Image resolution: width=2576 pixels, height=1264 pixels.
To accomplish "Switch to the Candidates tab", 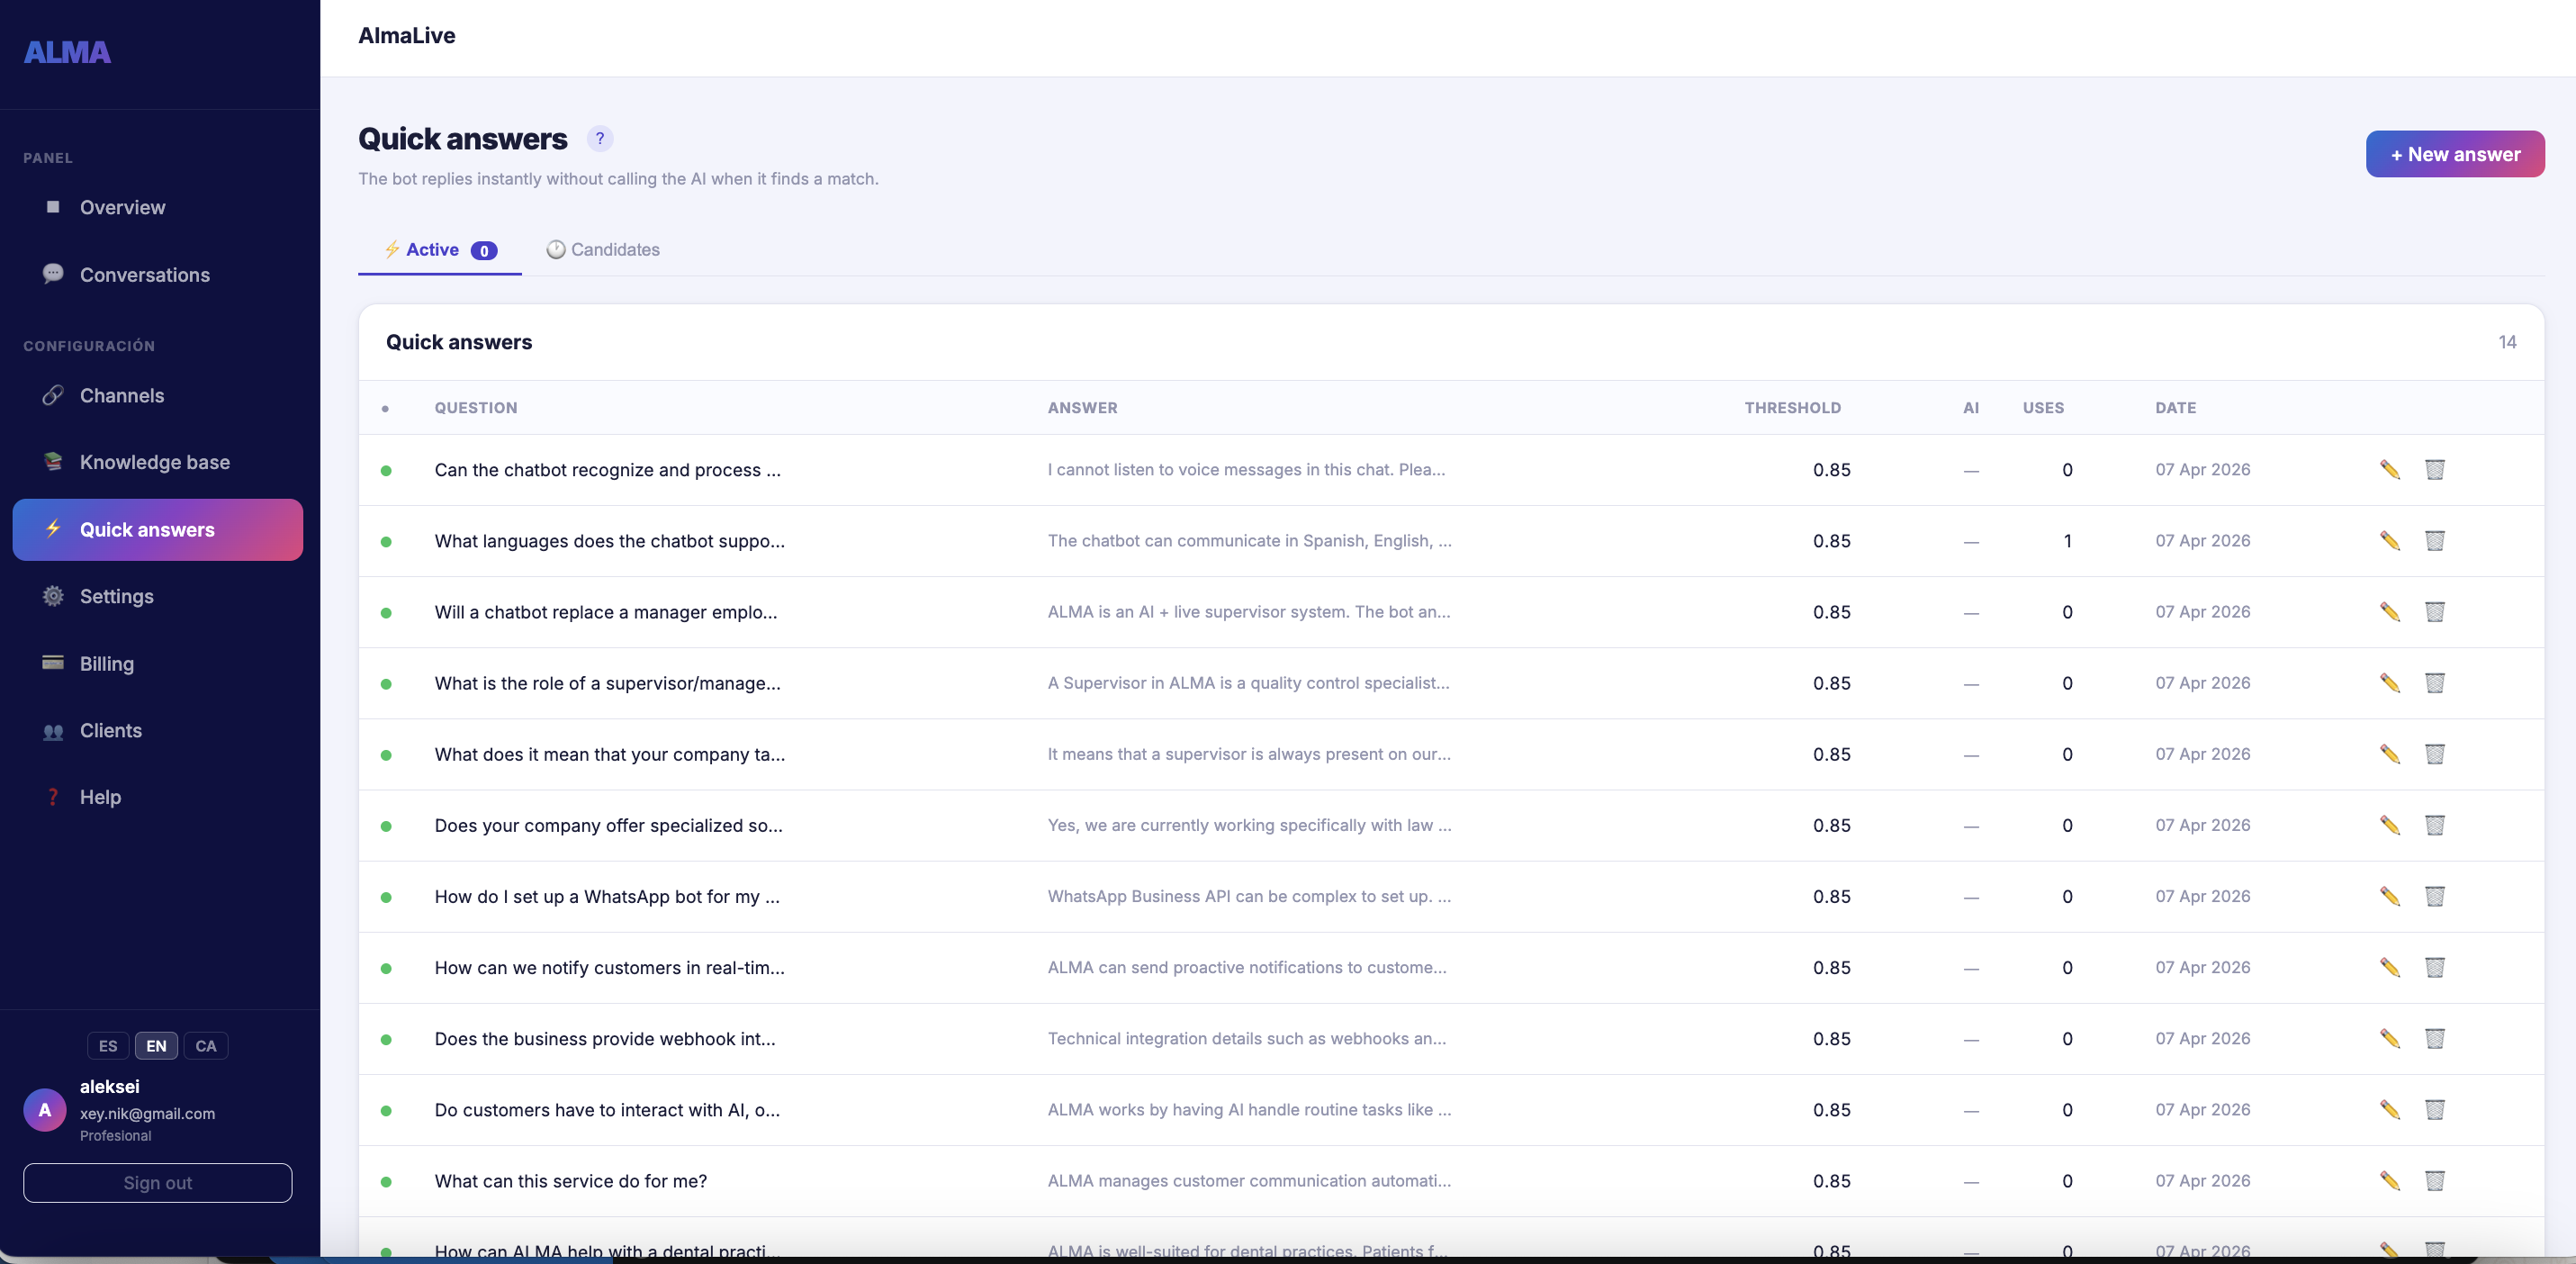I will point(603,250).
